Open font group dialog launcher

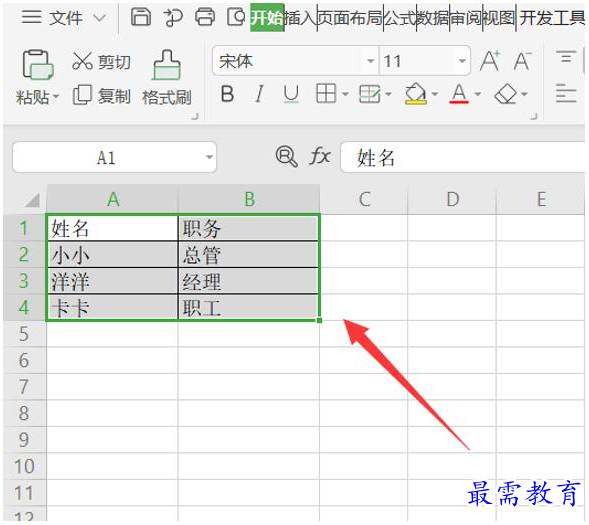tap(534, 116)
